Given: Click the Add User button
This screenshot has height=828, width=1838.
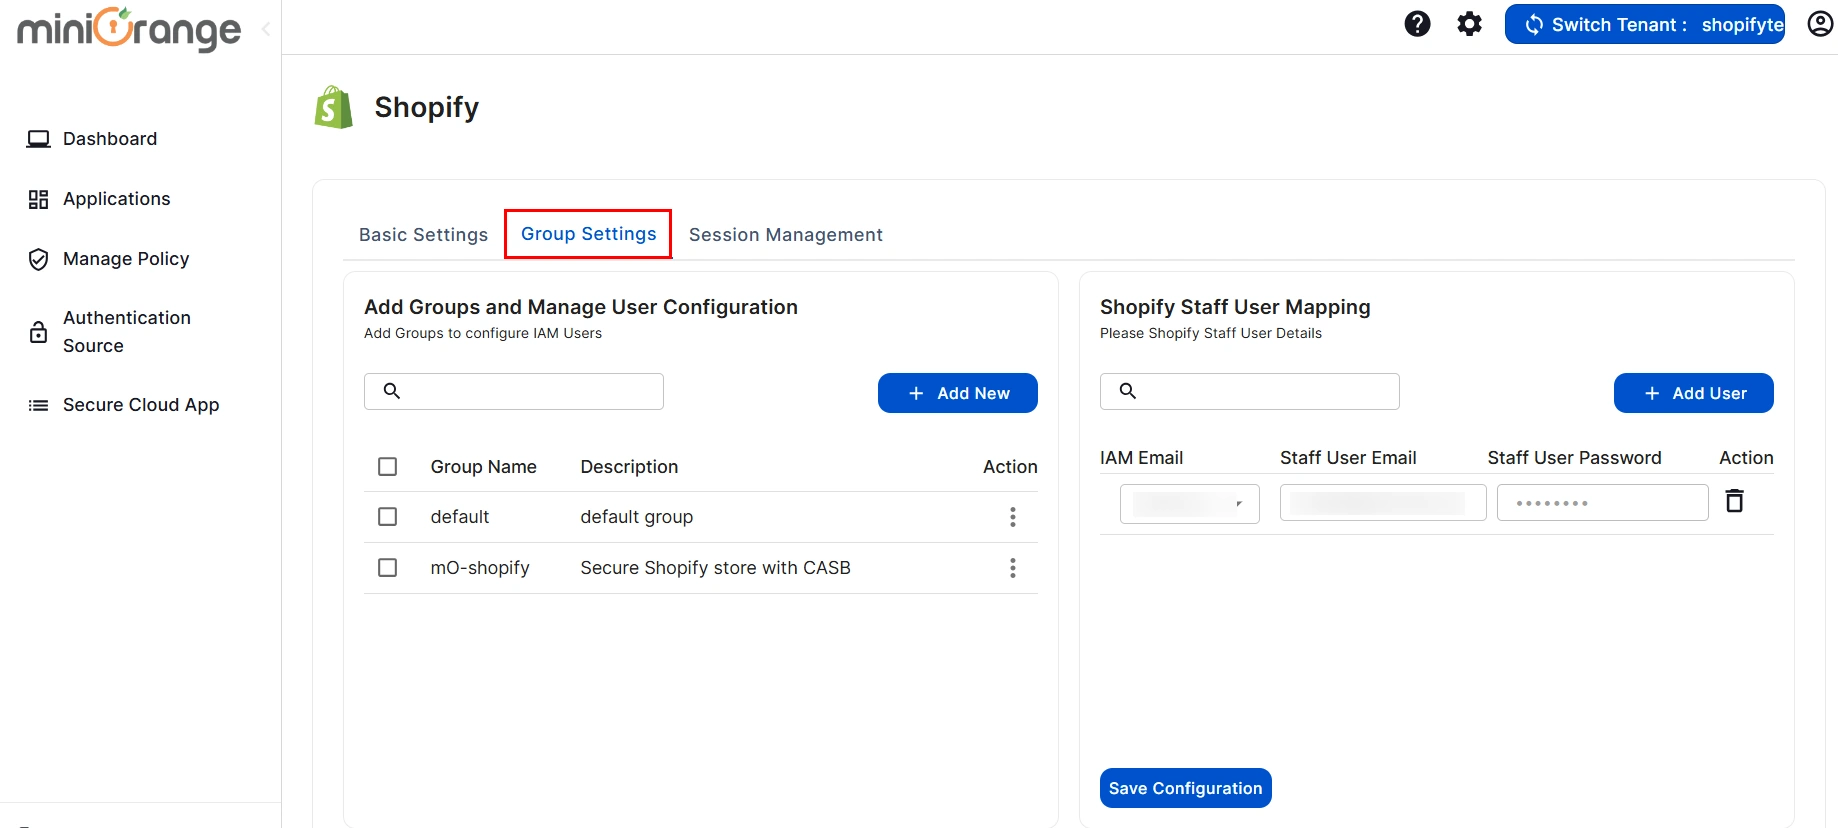Looking at the screenshot, I should pos(1694,393).
